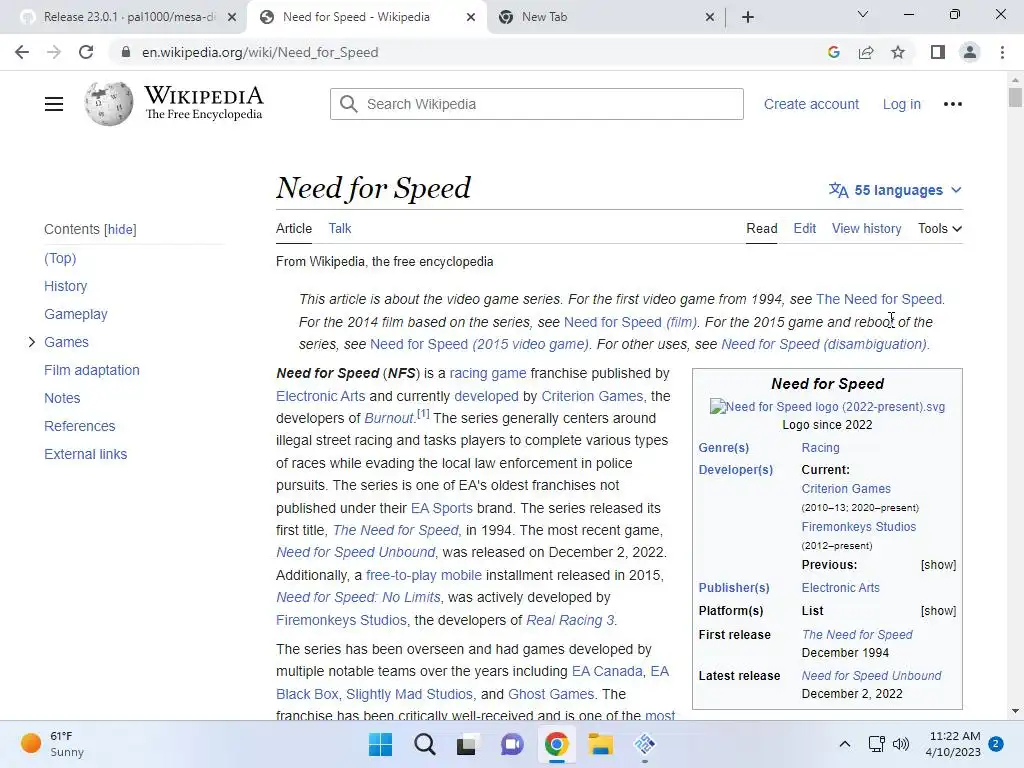Open Need for Speed Unbound infobox link
The height and width of the screenshot is (768, 1024).
pyautogui.click(x=871, y=675)
